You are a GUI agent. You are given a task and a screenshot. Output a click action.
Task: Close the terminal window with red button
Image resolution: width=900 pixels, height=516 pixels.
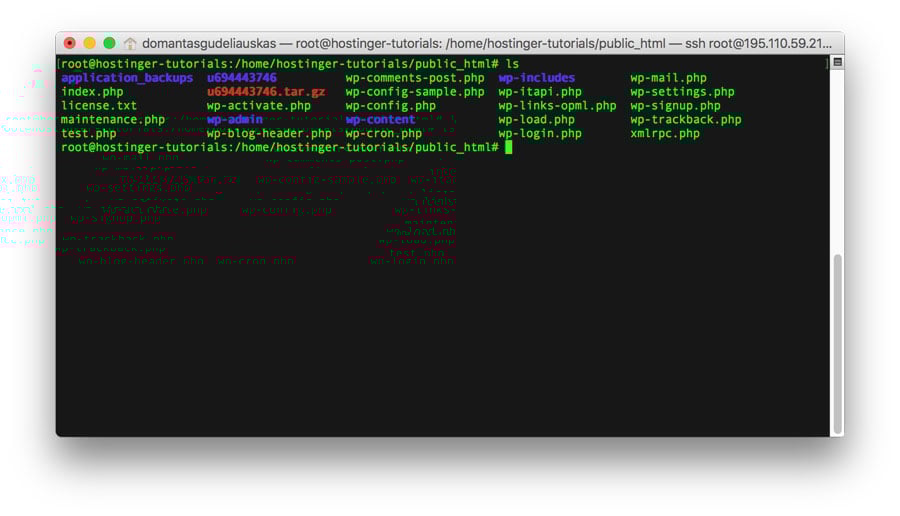coord(69,43)
